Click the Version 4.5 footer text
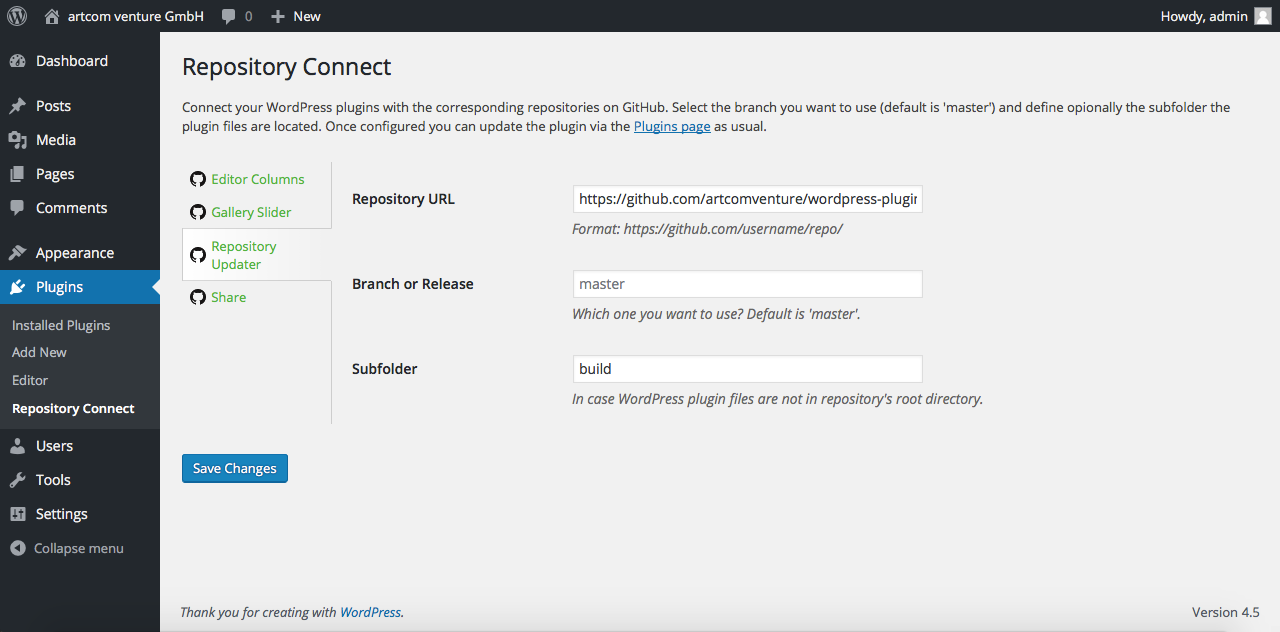Viewport: 1280px width, 632px height. coord(1226,612)
